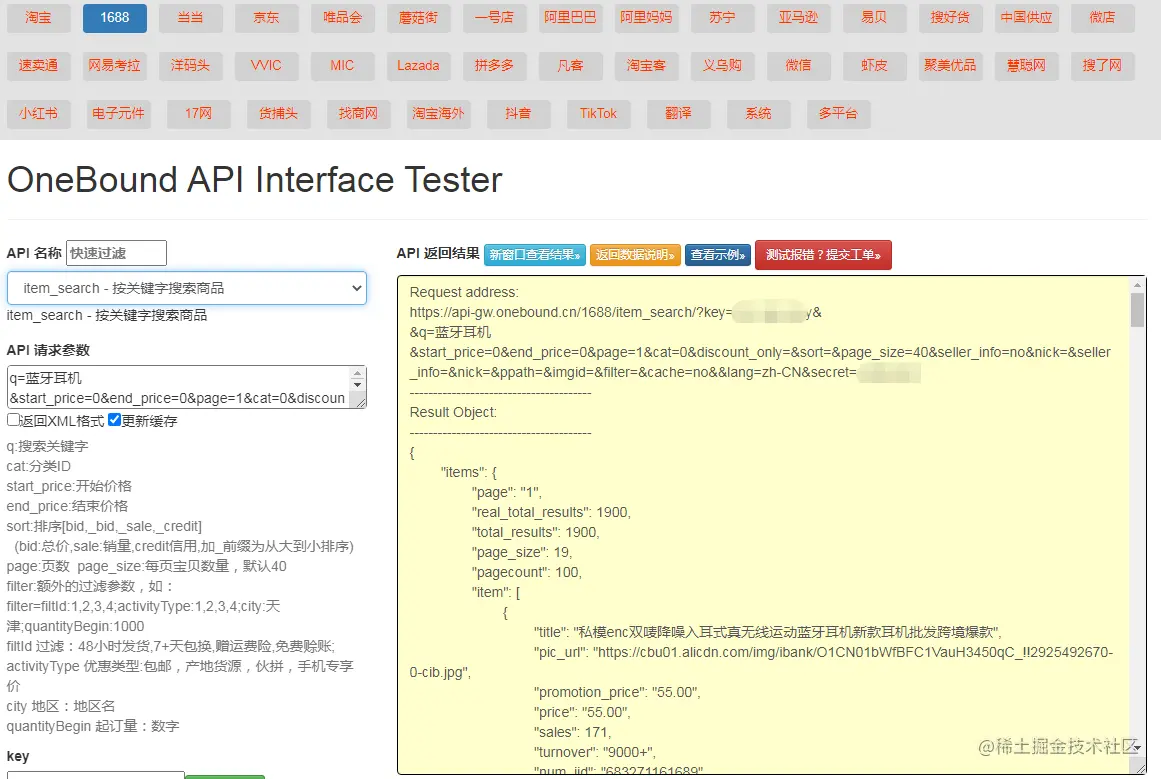
Task: Open the 货捕头 tab
Action: click(x=278, y=114)
